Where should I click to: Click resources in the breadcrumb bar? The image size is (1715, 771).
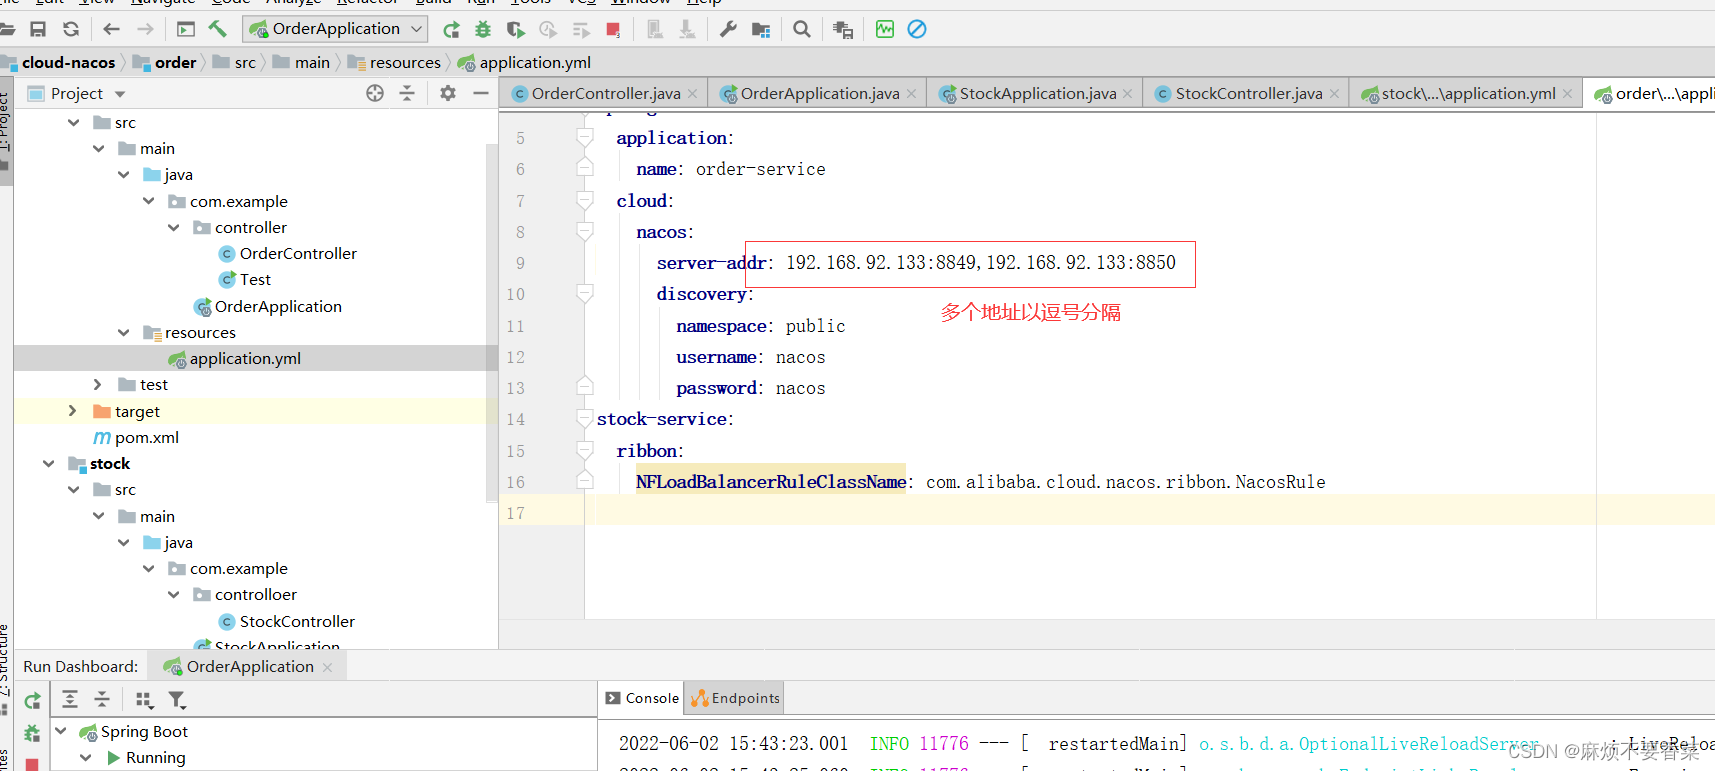click(405, 62)
